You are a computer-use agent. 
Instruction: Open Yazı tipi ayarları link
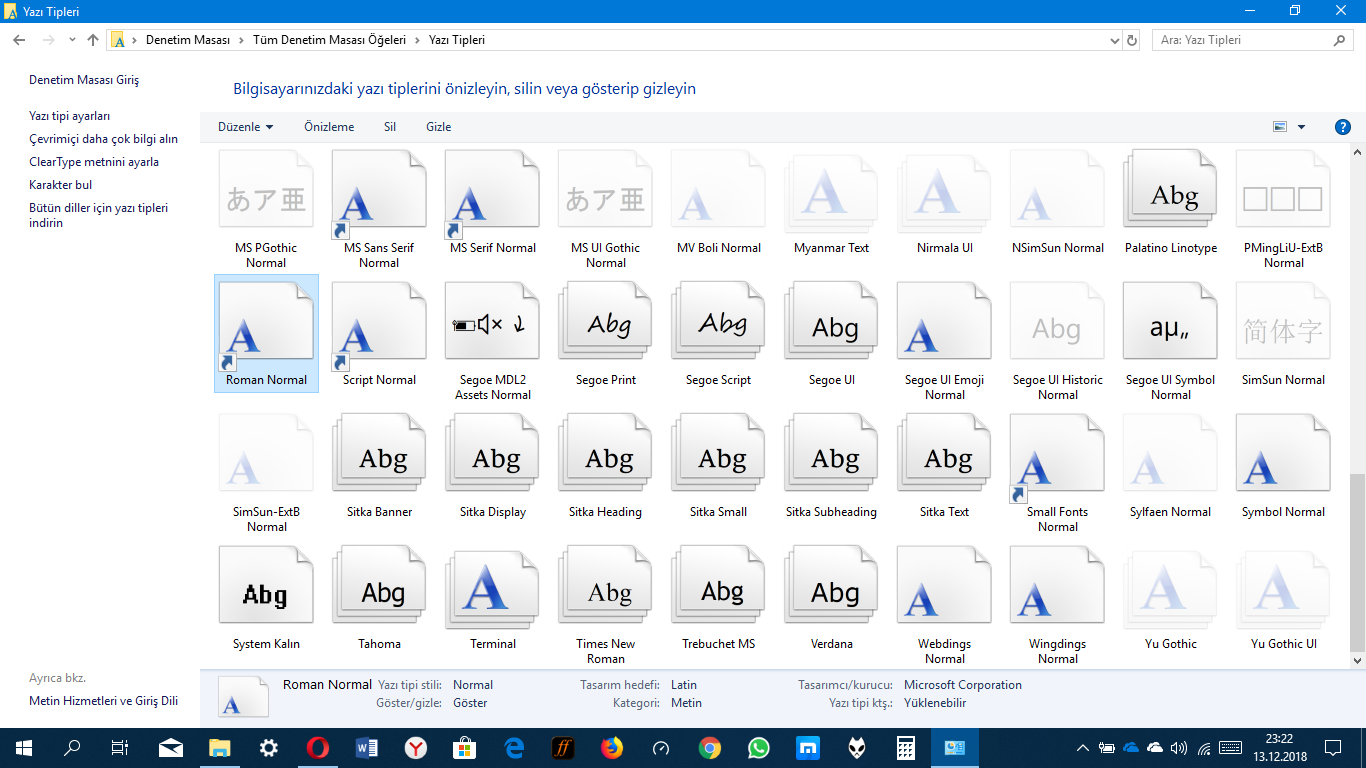tap(70, 116)
